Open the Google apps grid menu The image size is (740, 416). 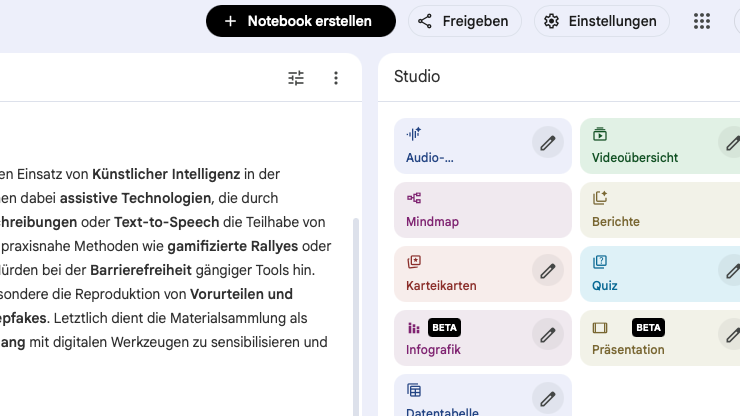click(x=702, y=21)
